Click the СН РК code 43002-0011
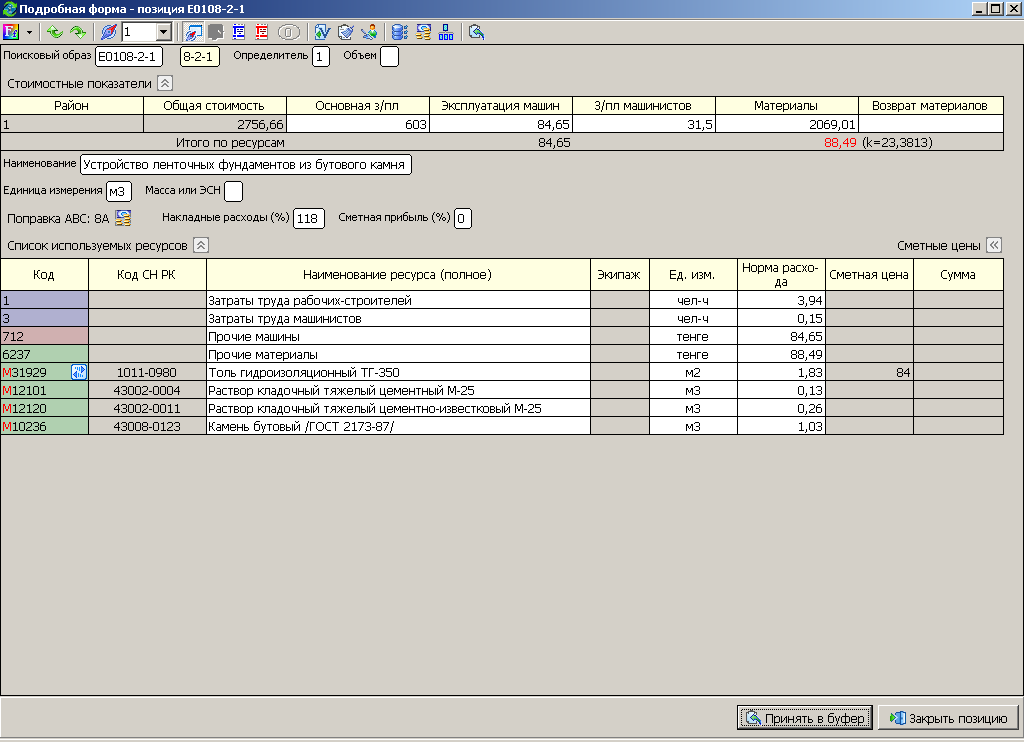Image resolution: width=1024 pixels, height=742 pixels. 147,408
